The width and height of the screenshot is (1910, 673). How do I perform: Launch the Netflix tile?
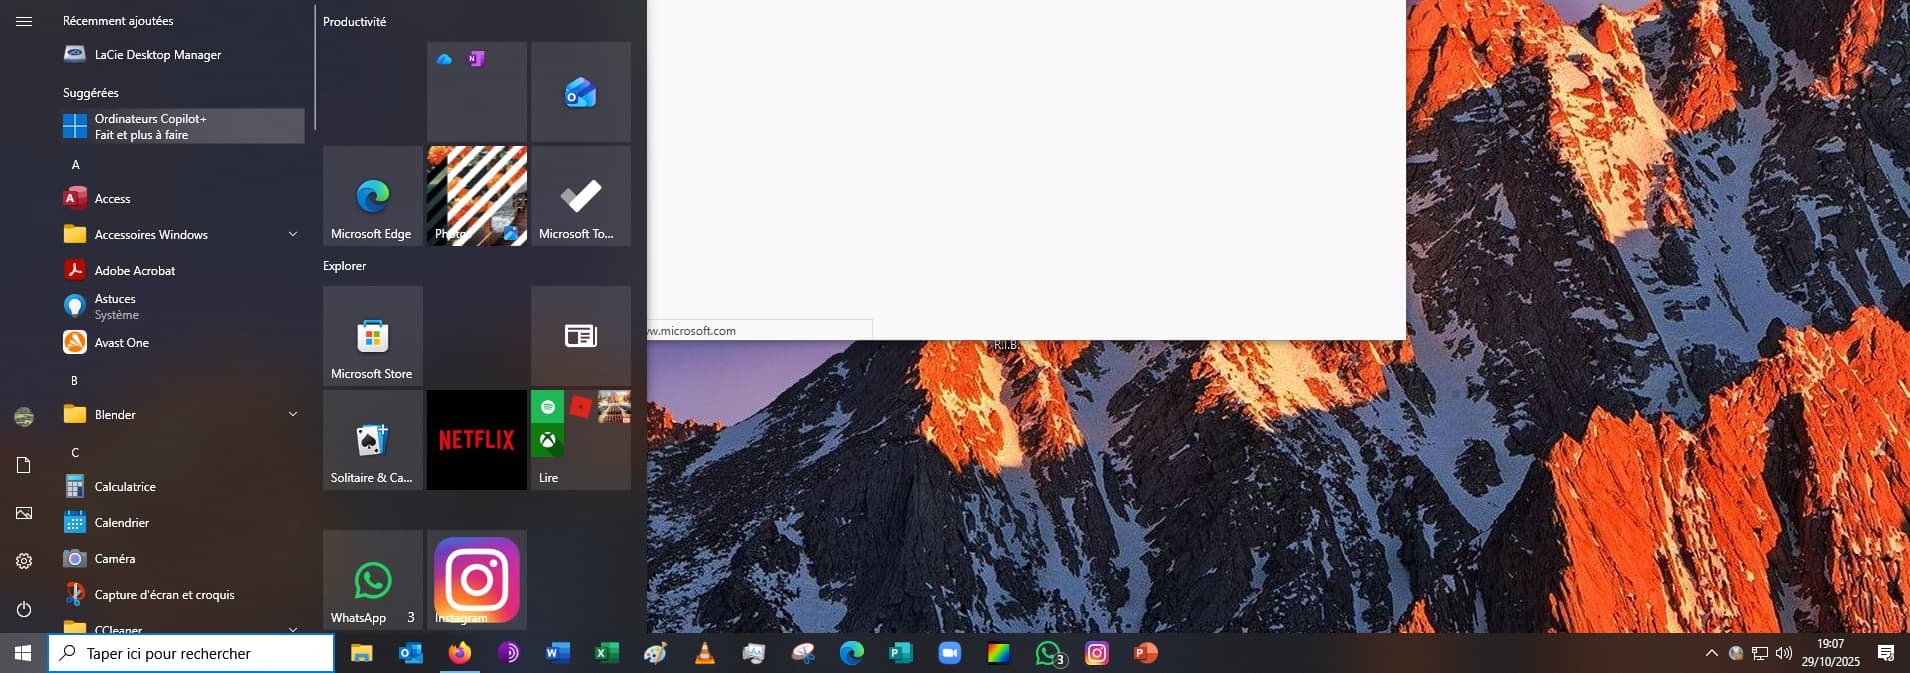coord(476,440)
